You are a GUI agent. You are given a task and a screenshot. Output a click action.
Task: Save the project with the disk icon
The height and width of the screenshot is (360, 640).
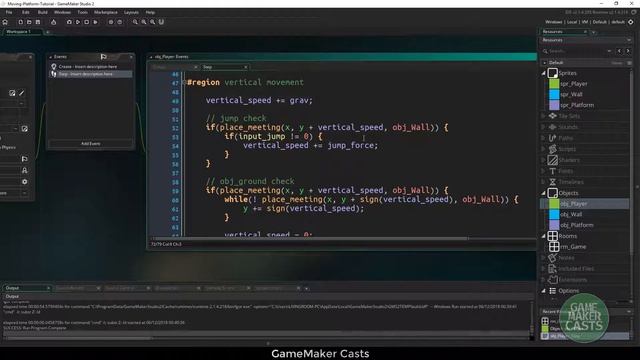pos(38,22)
